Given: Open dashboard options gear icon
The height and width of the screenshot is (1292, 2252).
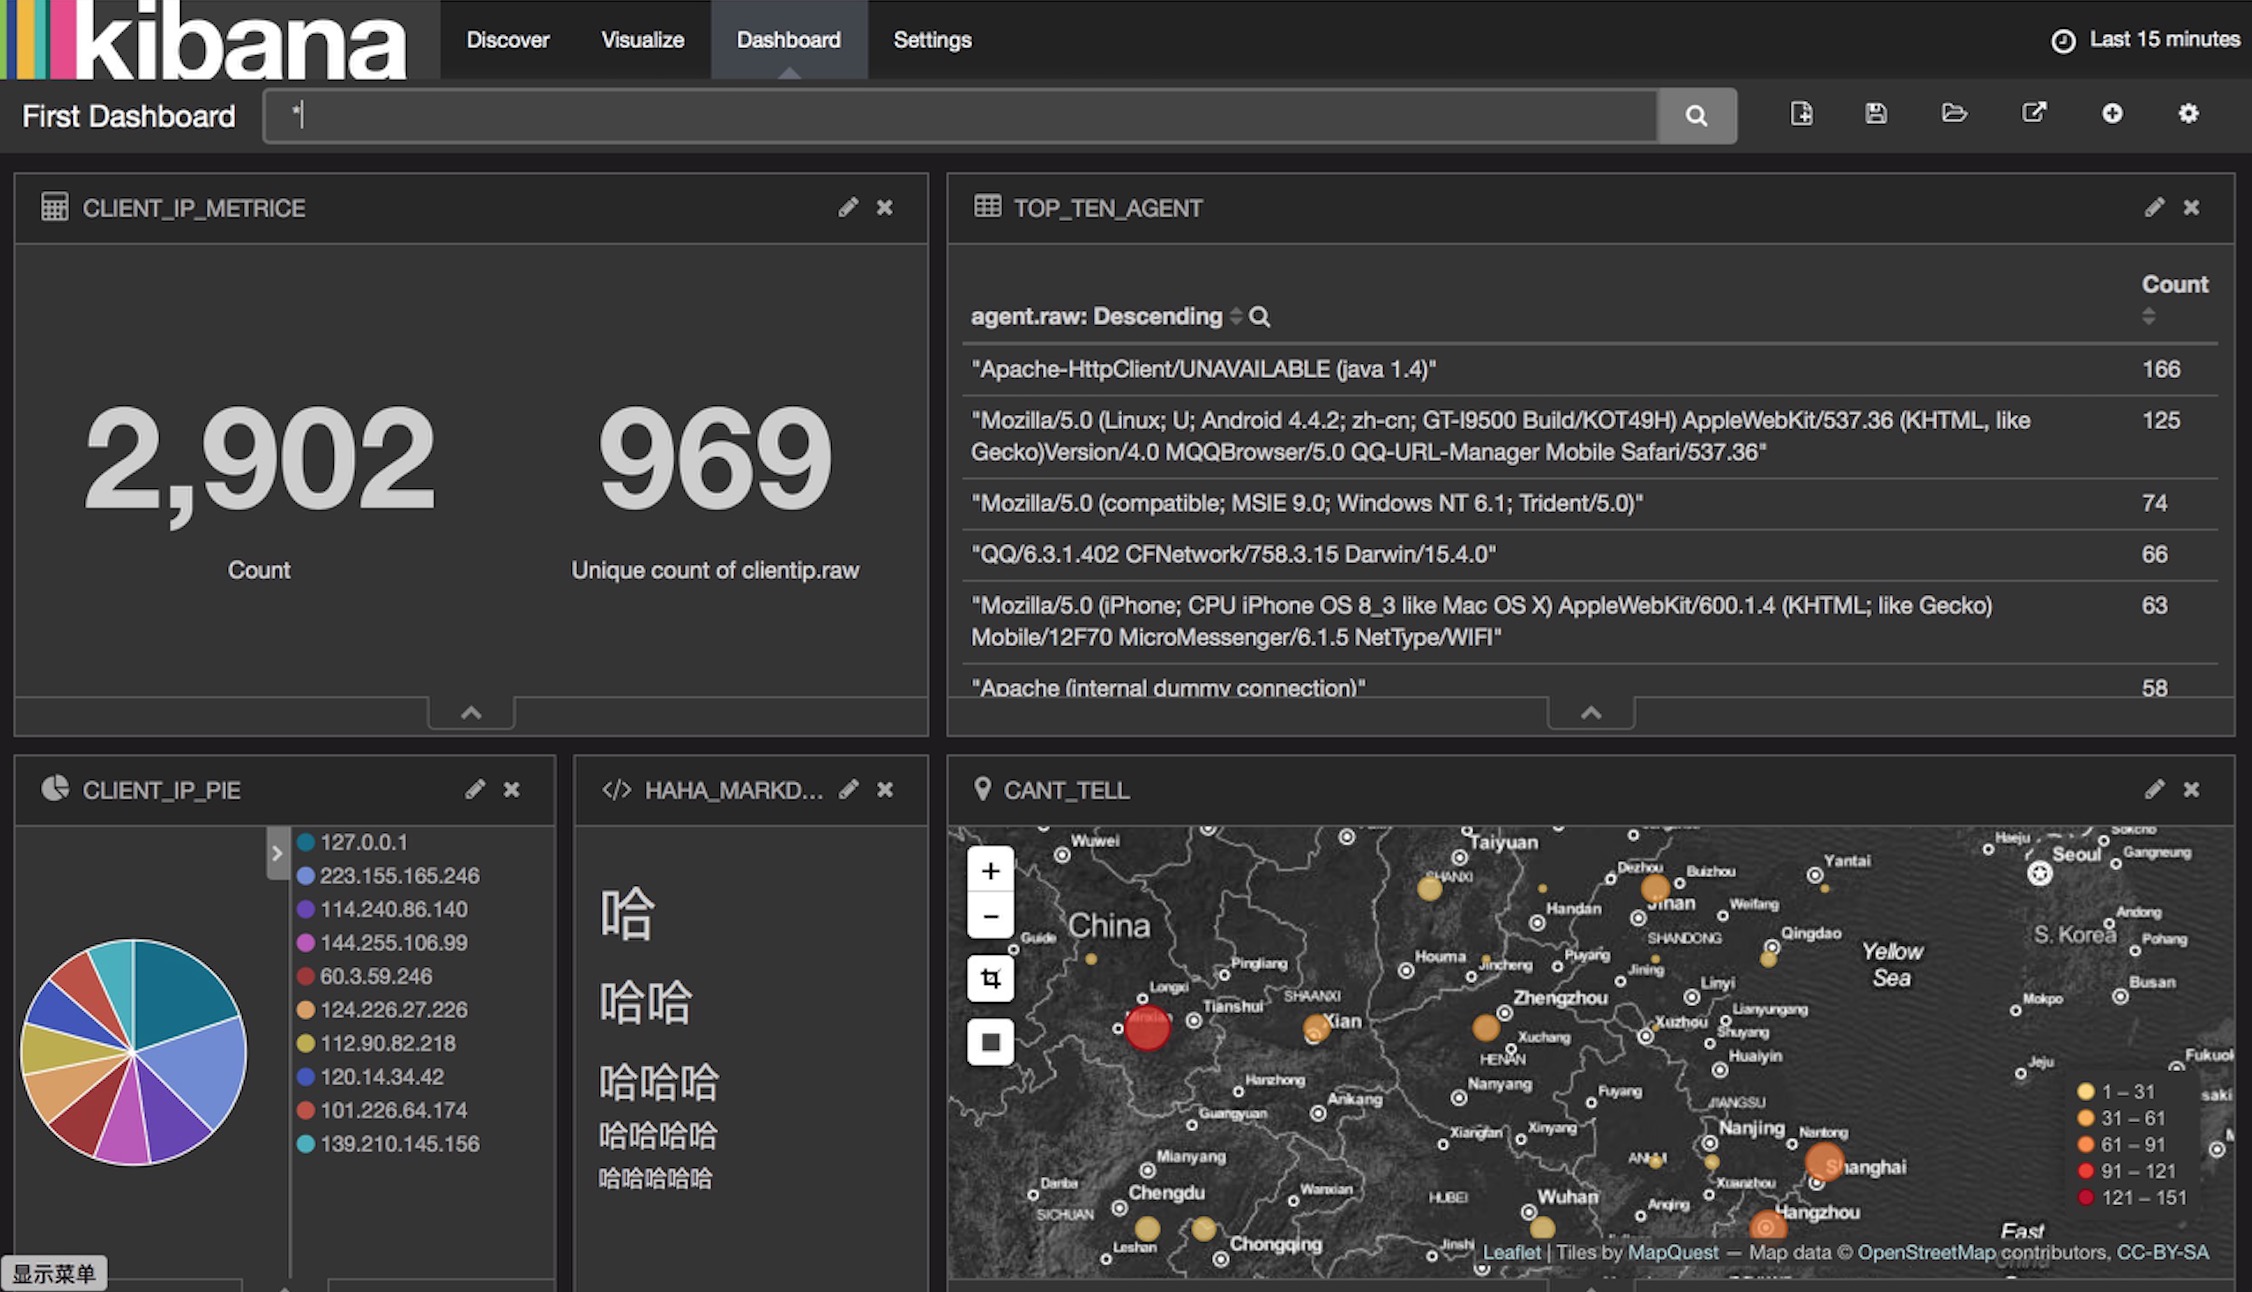Looking at the screenshot, I should [2189, 114].
